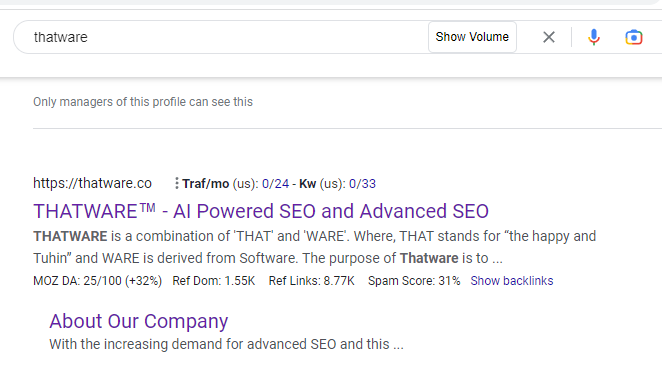662x365 pixels.
Task: Click the Show backlinks link
Action: [512, 281]
